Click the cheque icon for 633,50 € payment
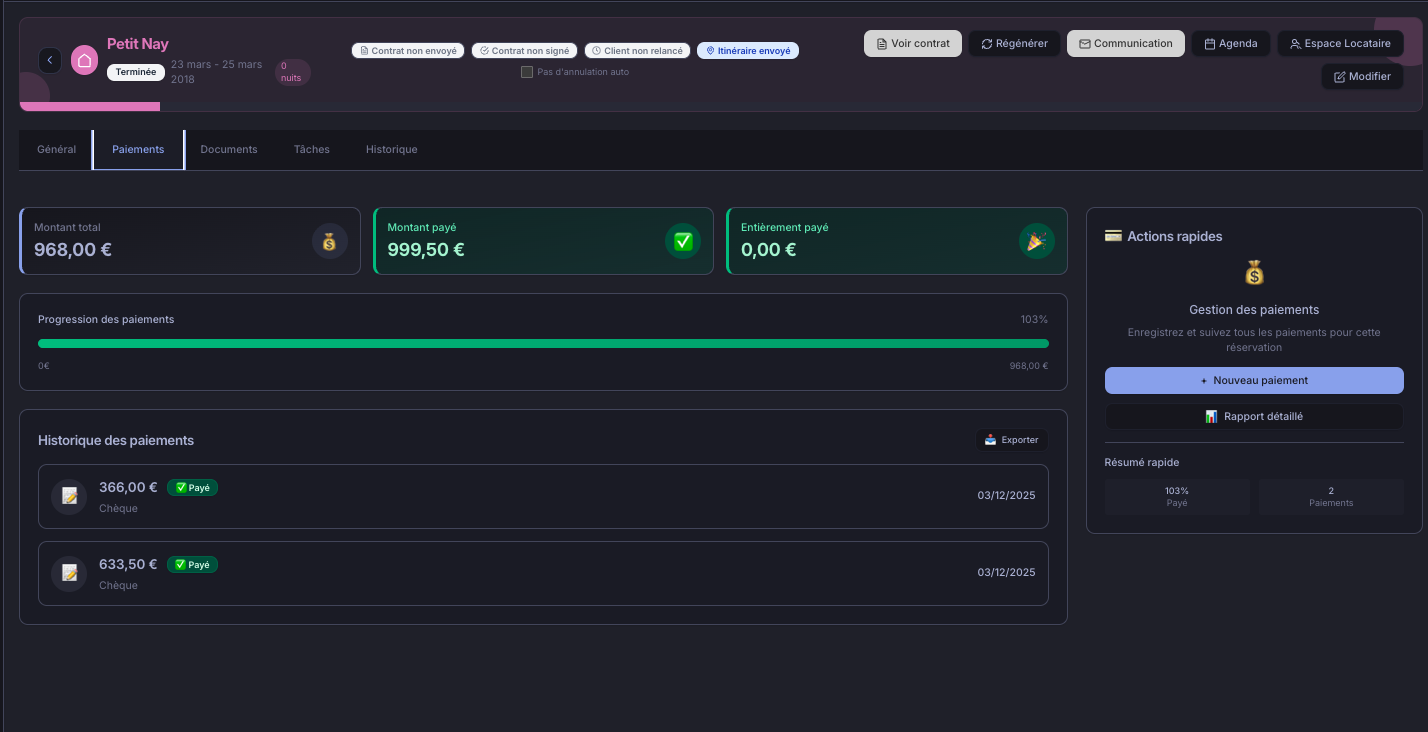1428x732 pixels. [x=69, y=573]
